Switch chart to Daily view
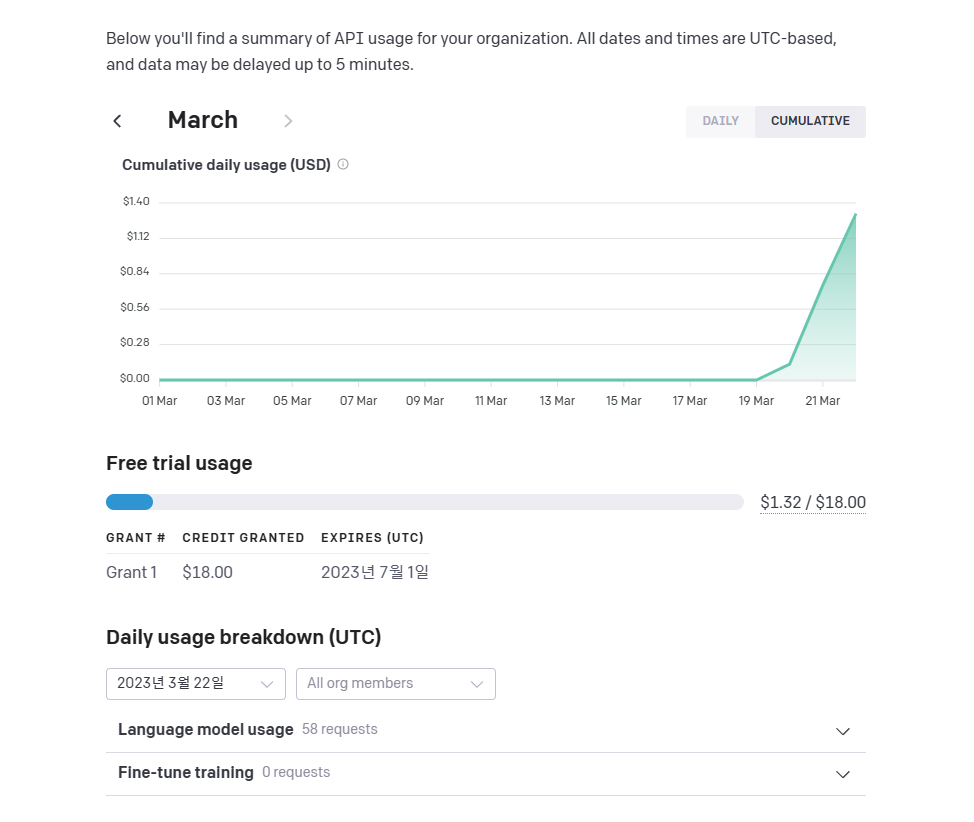Image resolution: width=974 pixels, height=822 pixels. coord(720,121)
